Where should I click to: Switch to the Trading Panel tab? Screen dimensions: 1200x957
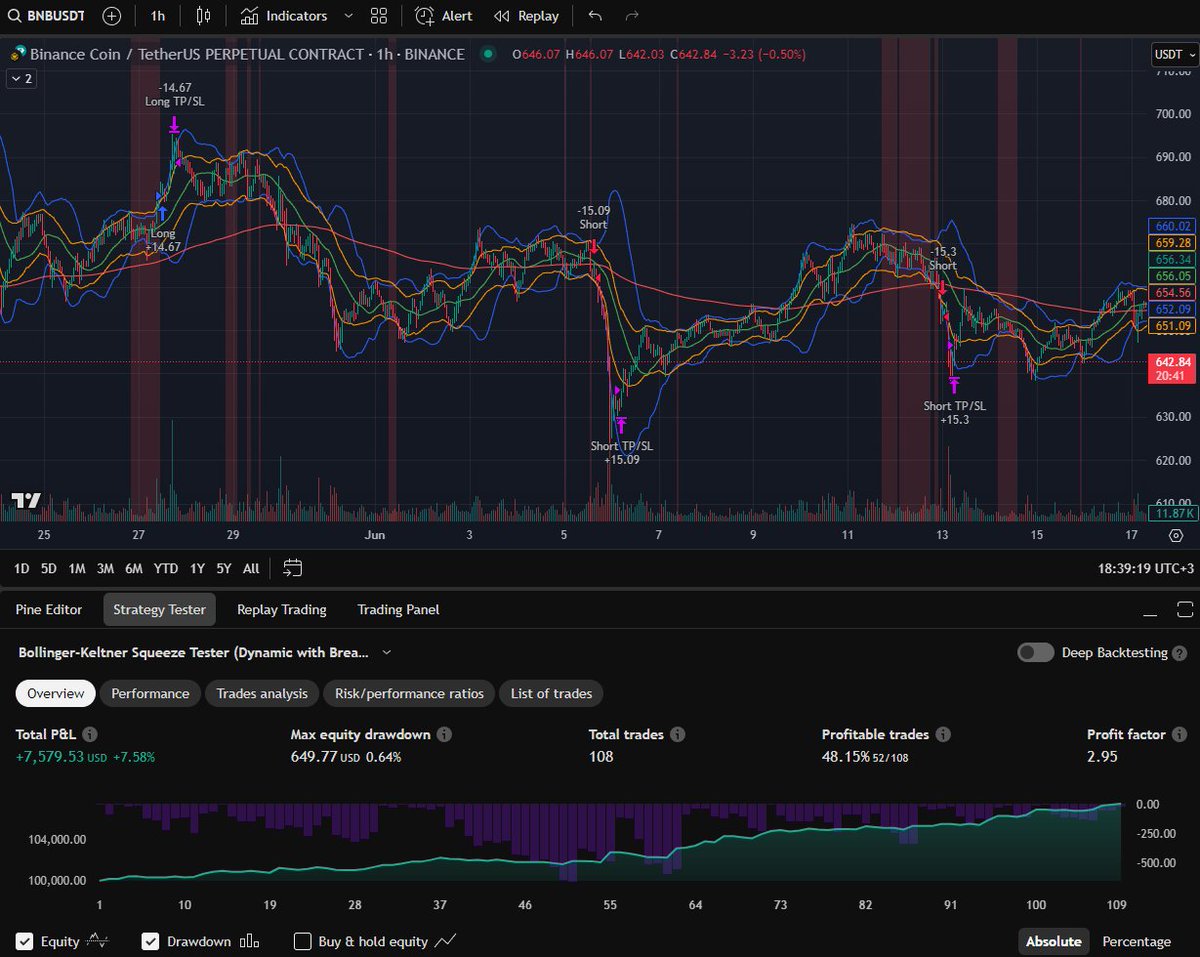coord(398,609)
